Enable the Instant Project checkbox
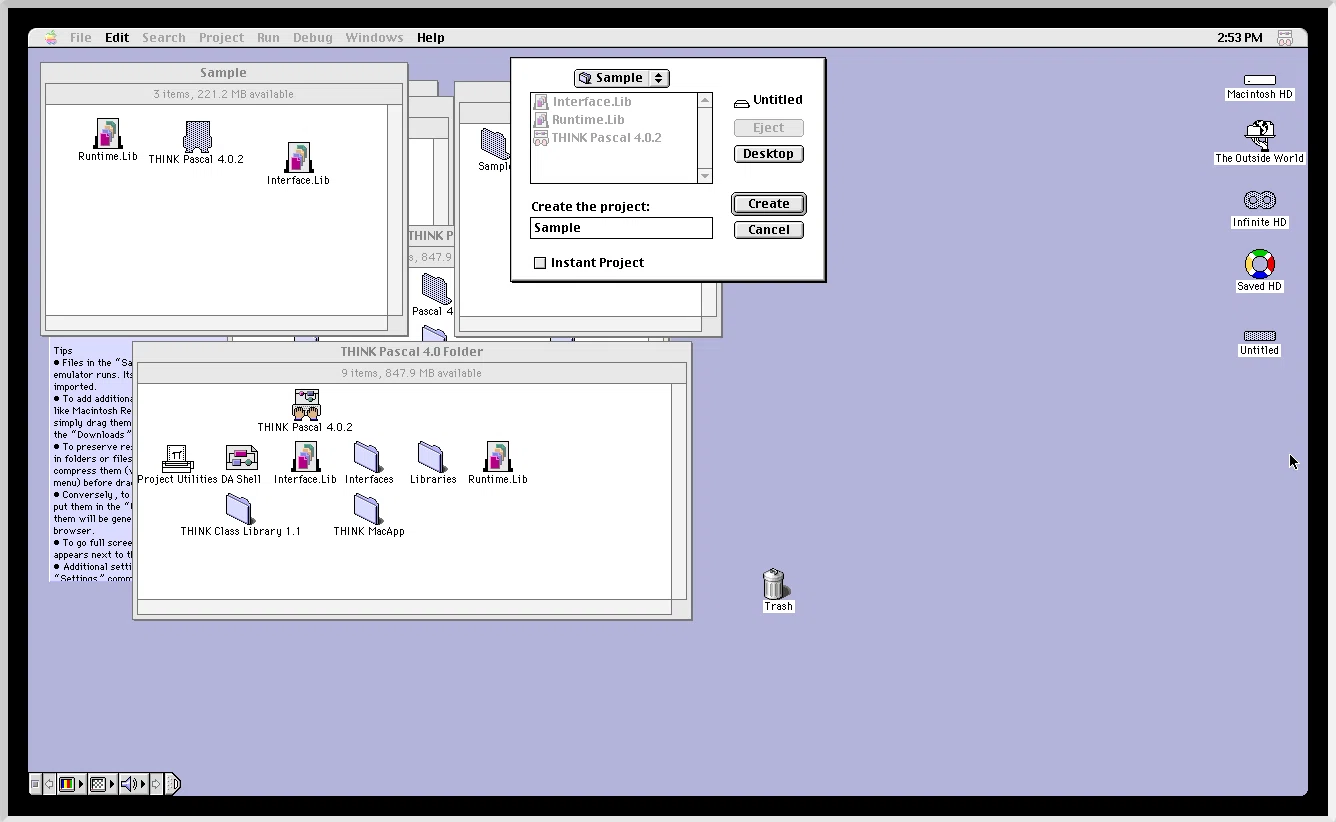Viewport: 1336px width, 822px height. click(x=540, y=263)
